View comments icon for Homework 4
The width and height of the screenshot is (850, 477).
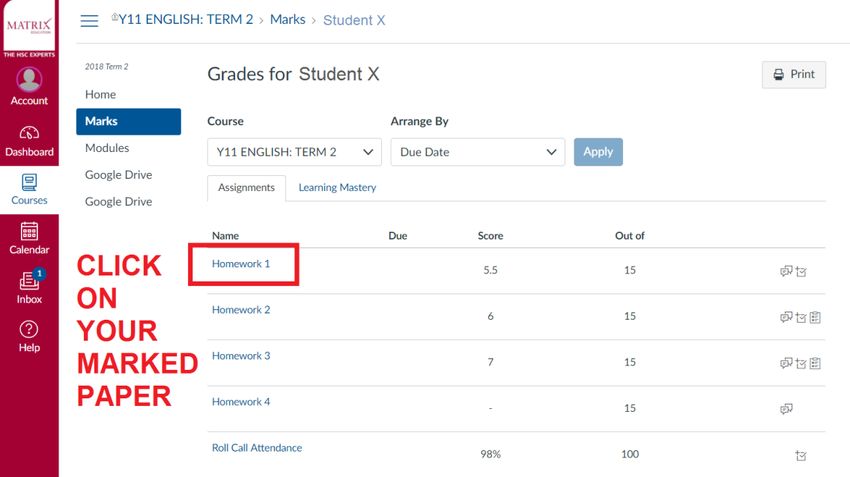(x=786, y=409)
